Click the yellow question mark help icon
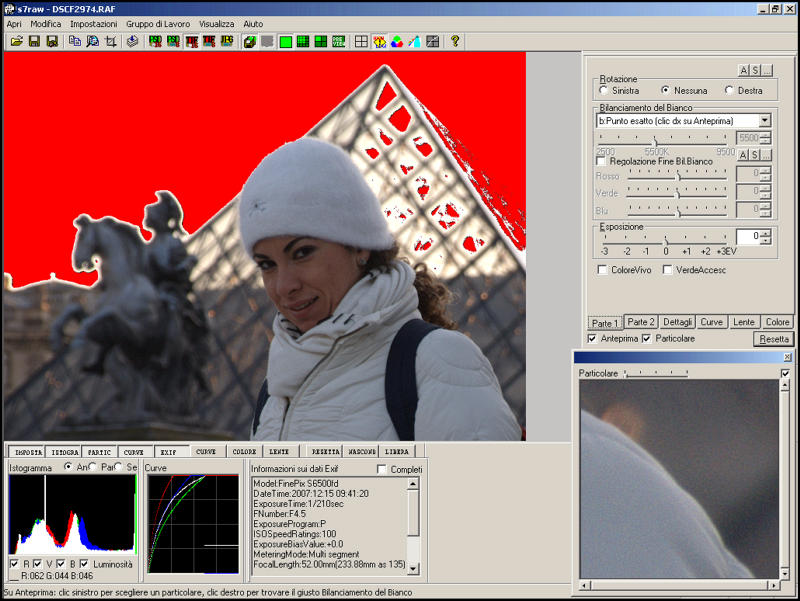 455,41
